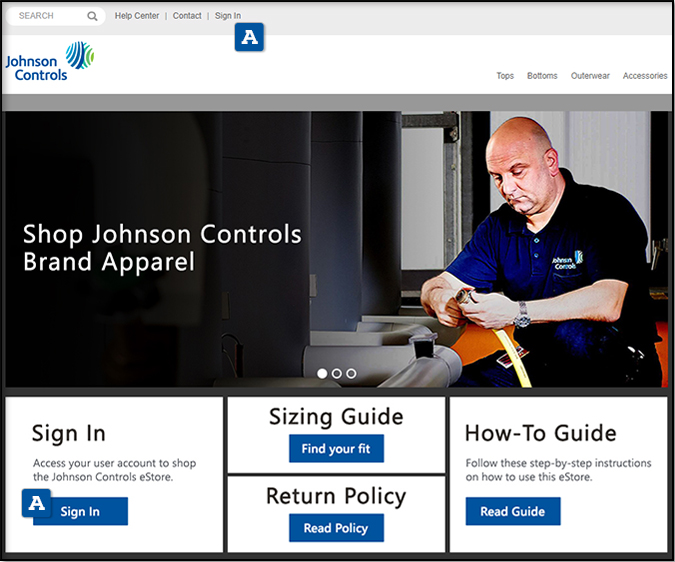Open the Contact link in top bar
Viewport: 675px width, 562px height.
[x=187, y=16]
